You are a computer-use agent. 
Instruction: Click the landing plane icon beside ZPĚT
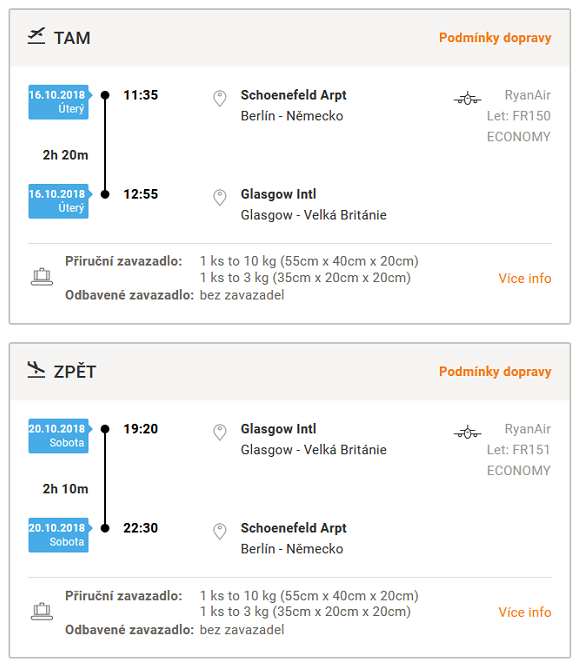(x=36, y=370)
